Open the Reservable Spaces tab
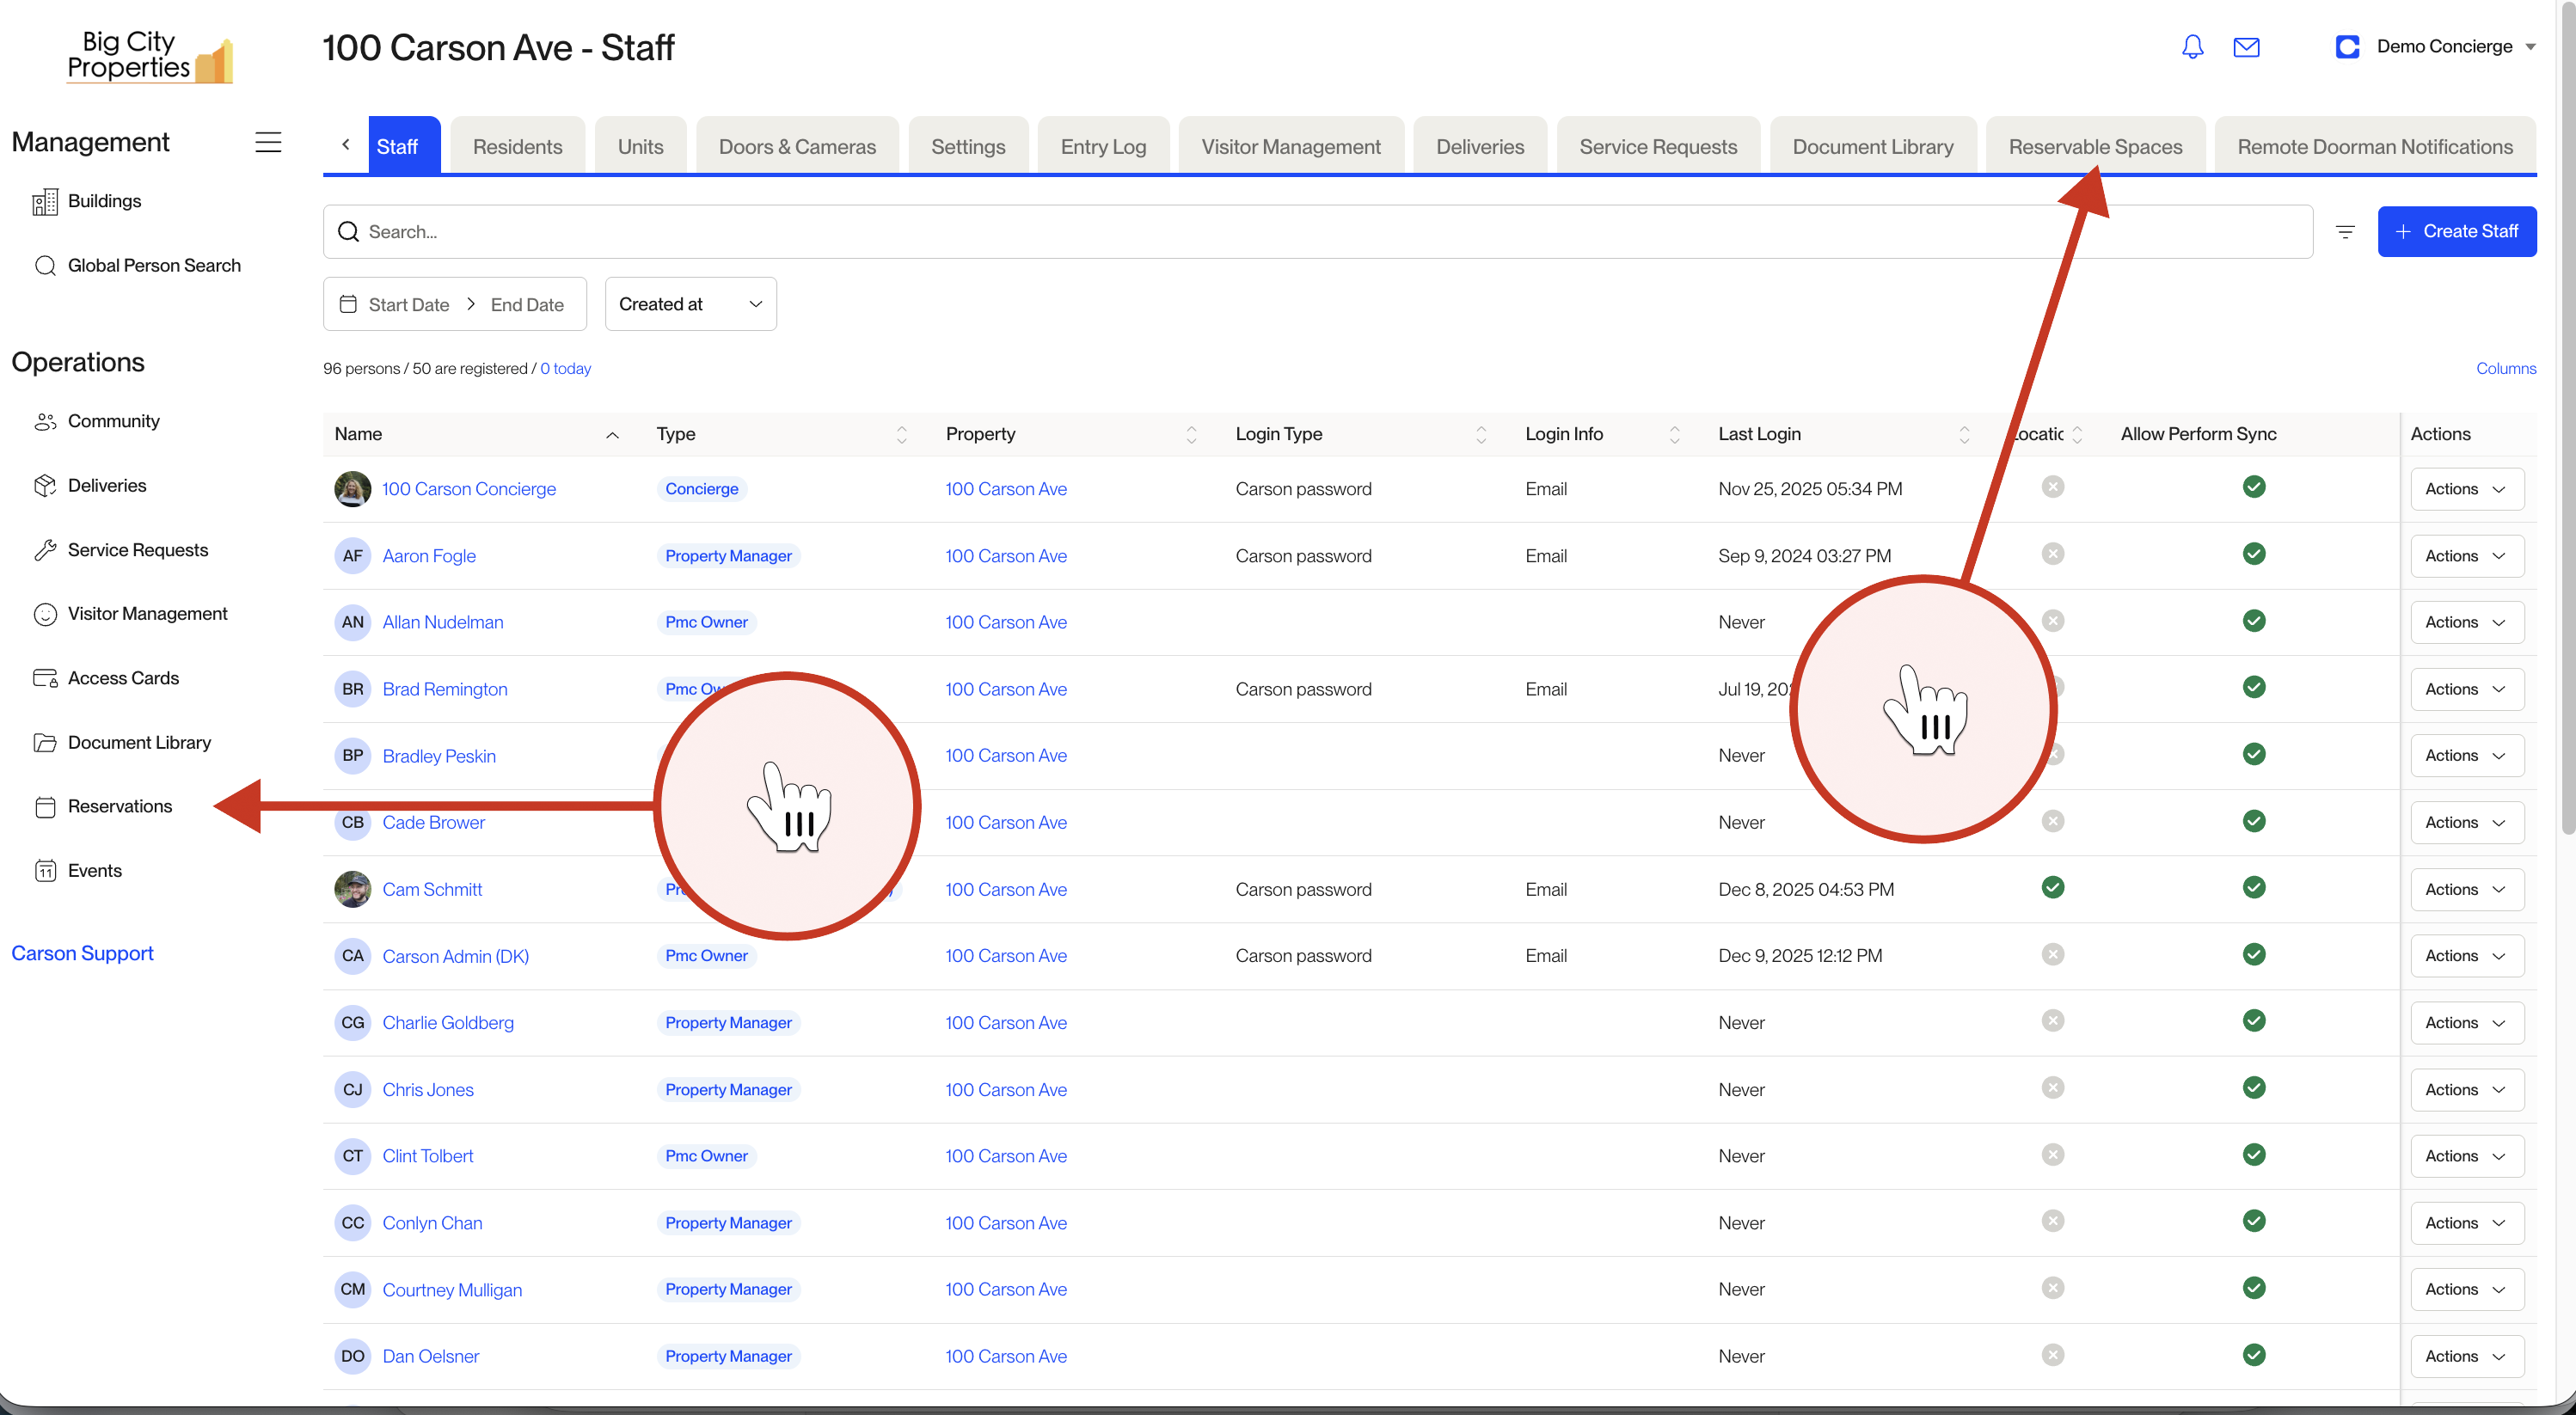Screen dimensions: 2576x1415 coord(2095,147)
